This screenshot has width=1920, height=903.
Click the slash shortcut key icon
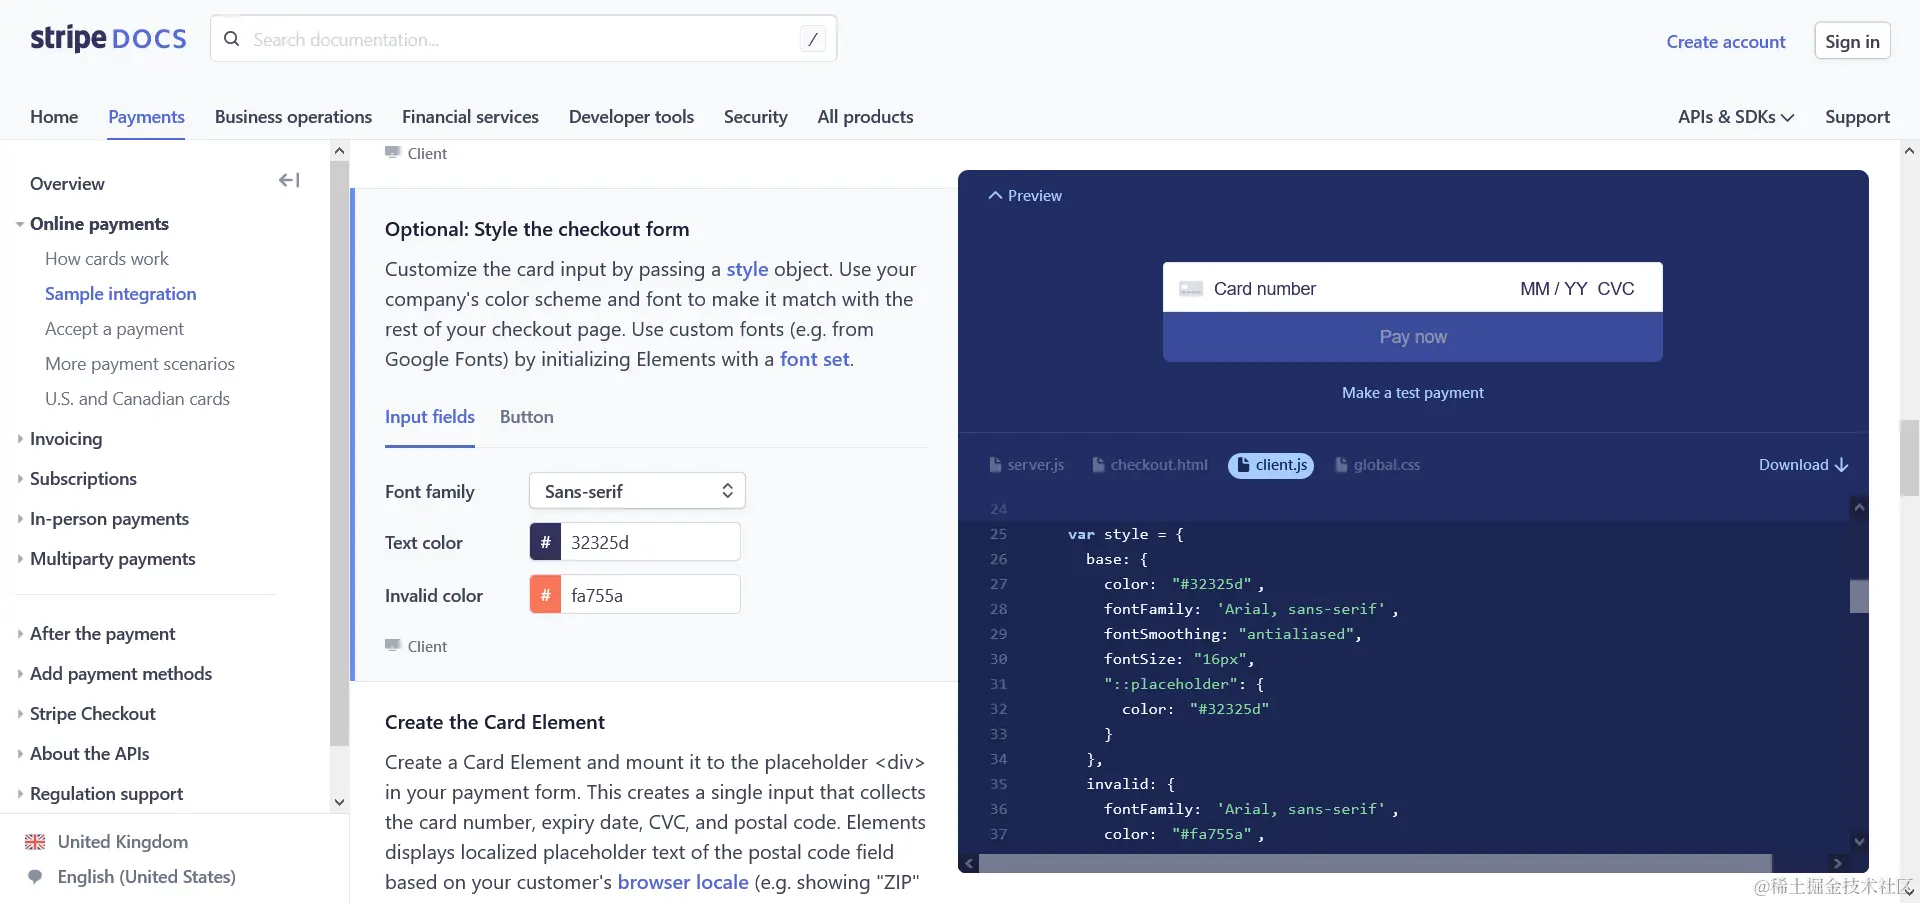coord(813,39)
